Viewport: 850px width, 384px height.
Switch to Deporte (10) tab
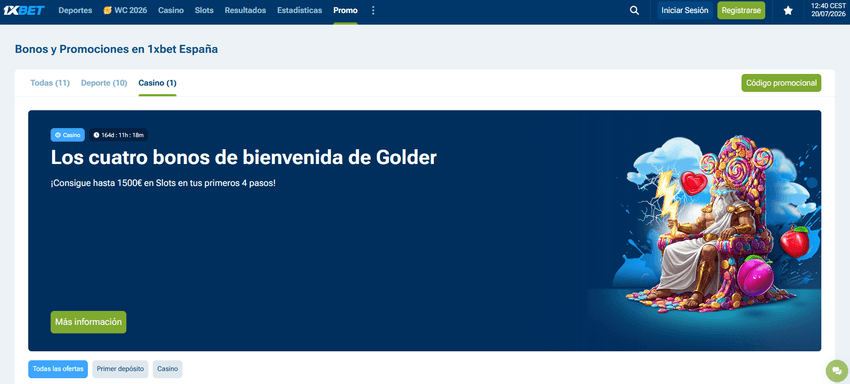click(104, 83)
